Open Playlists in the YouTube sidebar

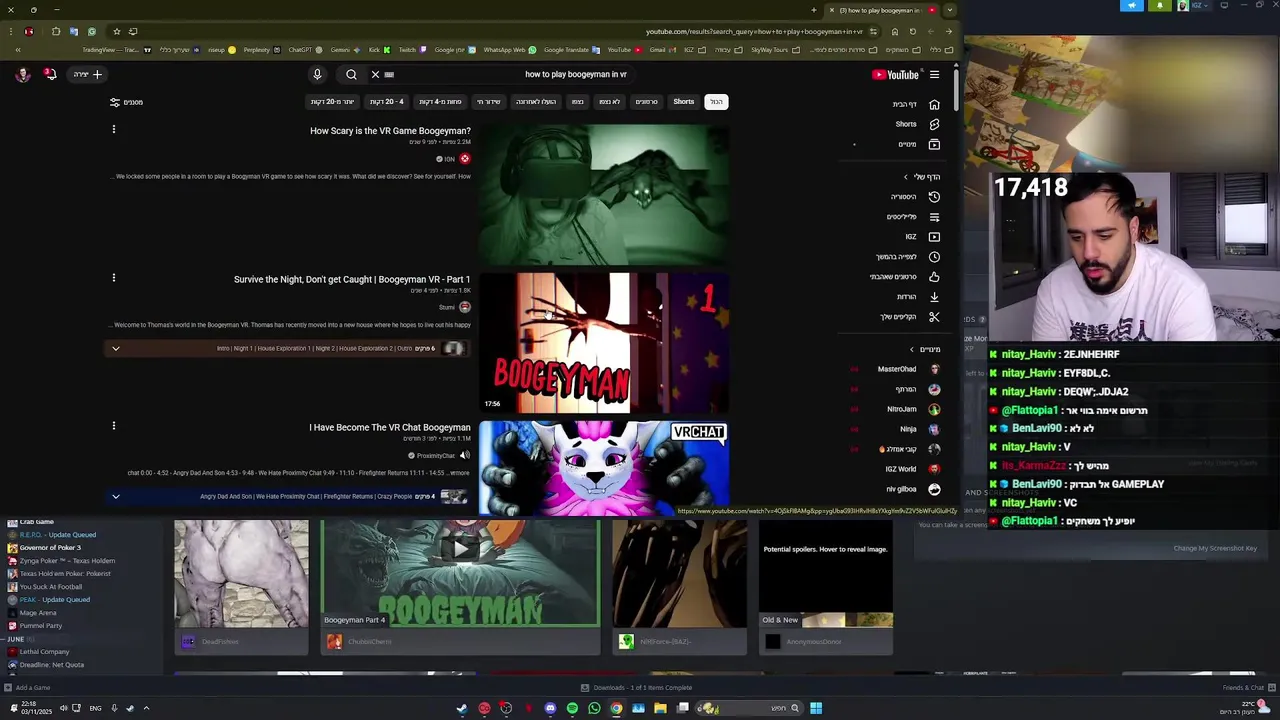(914, 217)
